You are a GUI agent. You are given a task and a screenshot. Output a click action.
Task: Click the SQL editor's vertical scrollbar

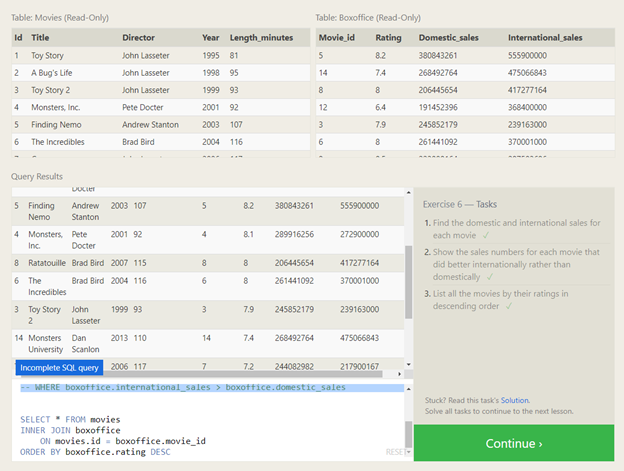[x=407, y=432]
